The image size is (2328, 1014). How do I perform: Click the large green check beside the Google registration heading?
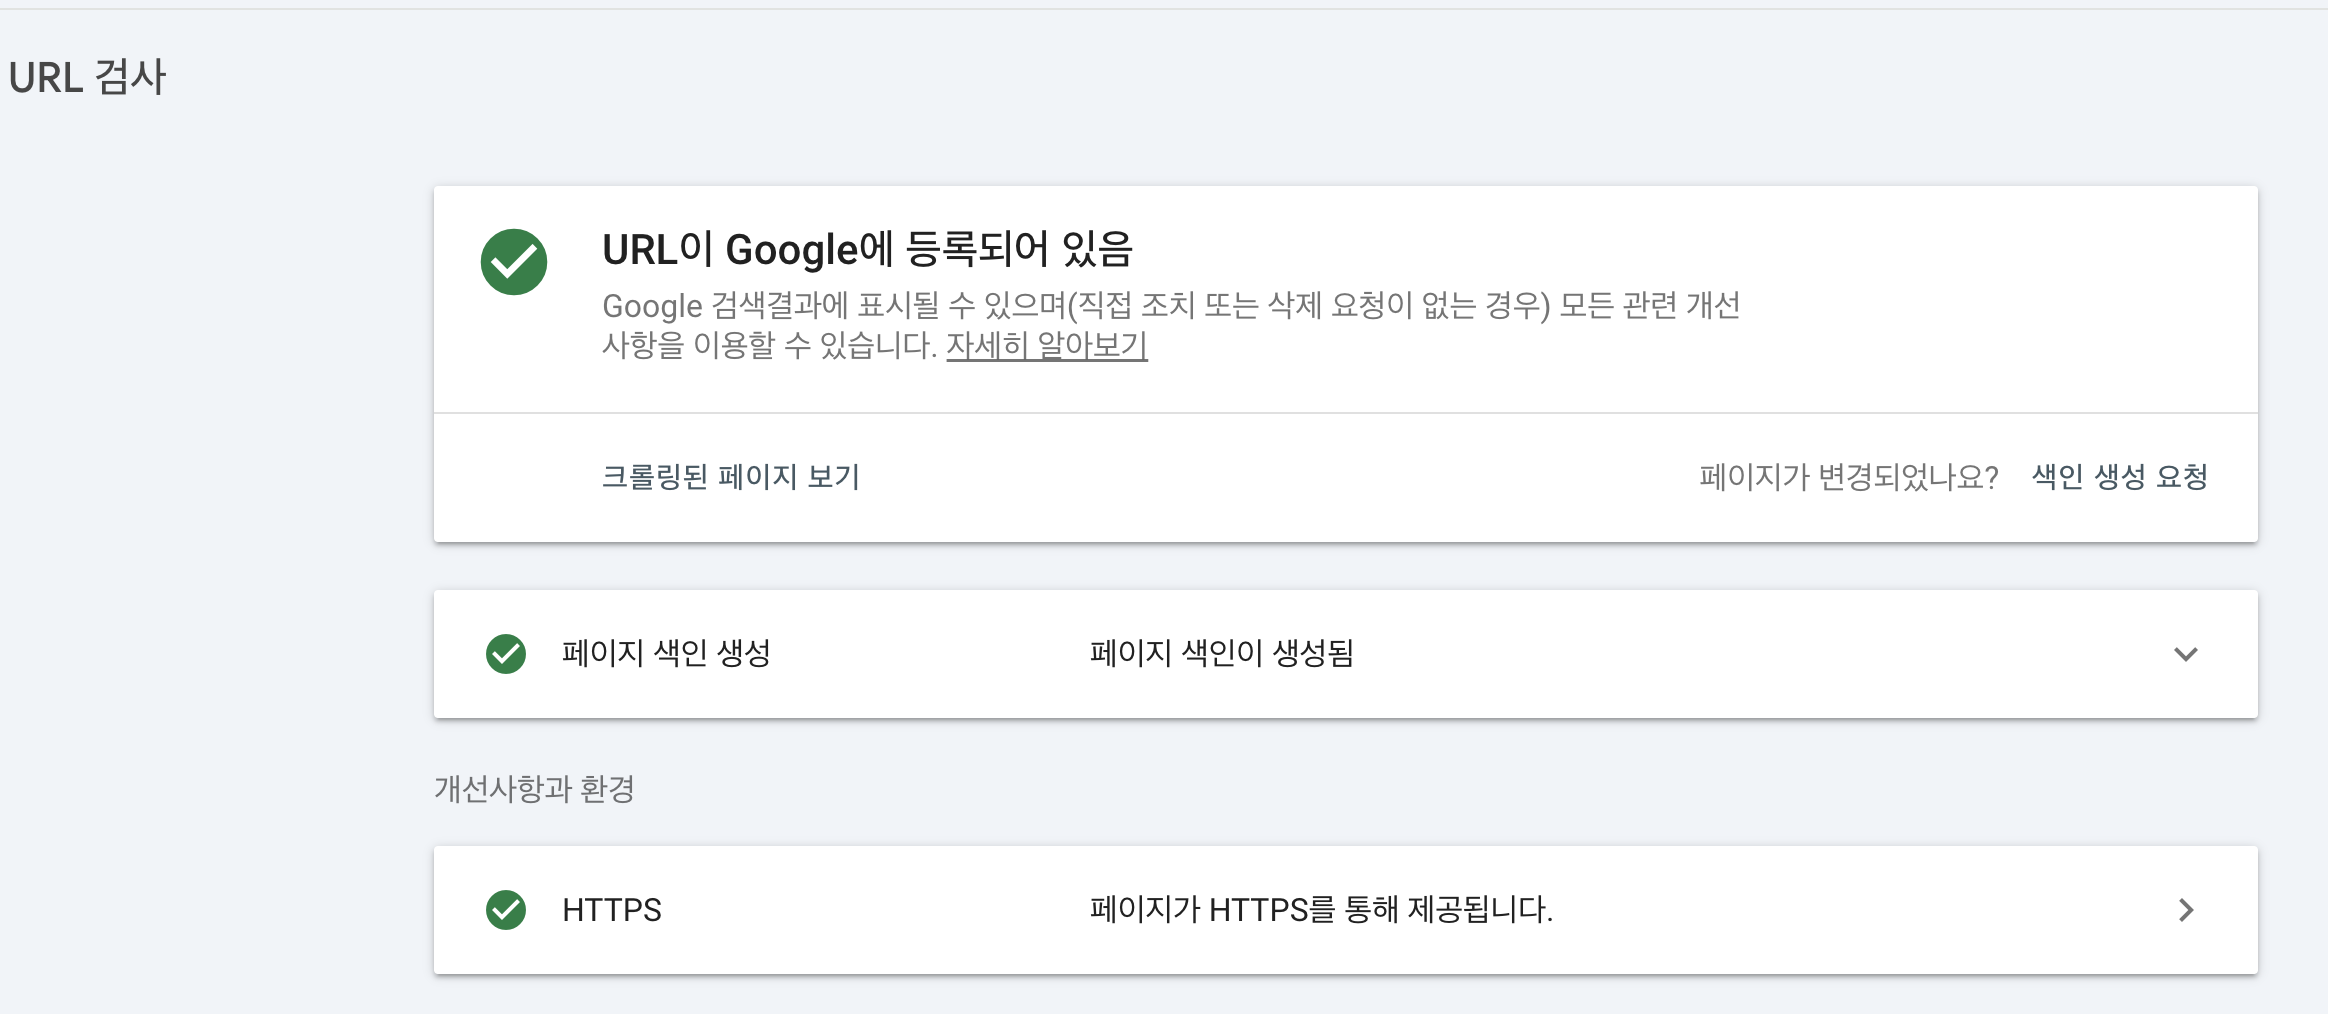point(513,262)
